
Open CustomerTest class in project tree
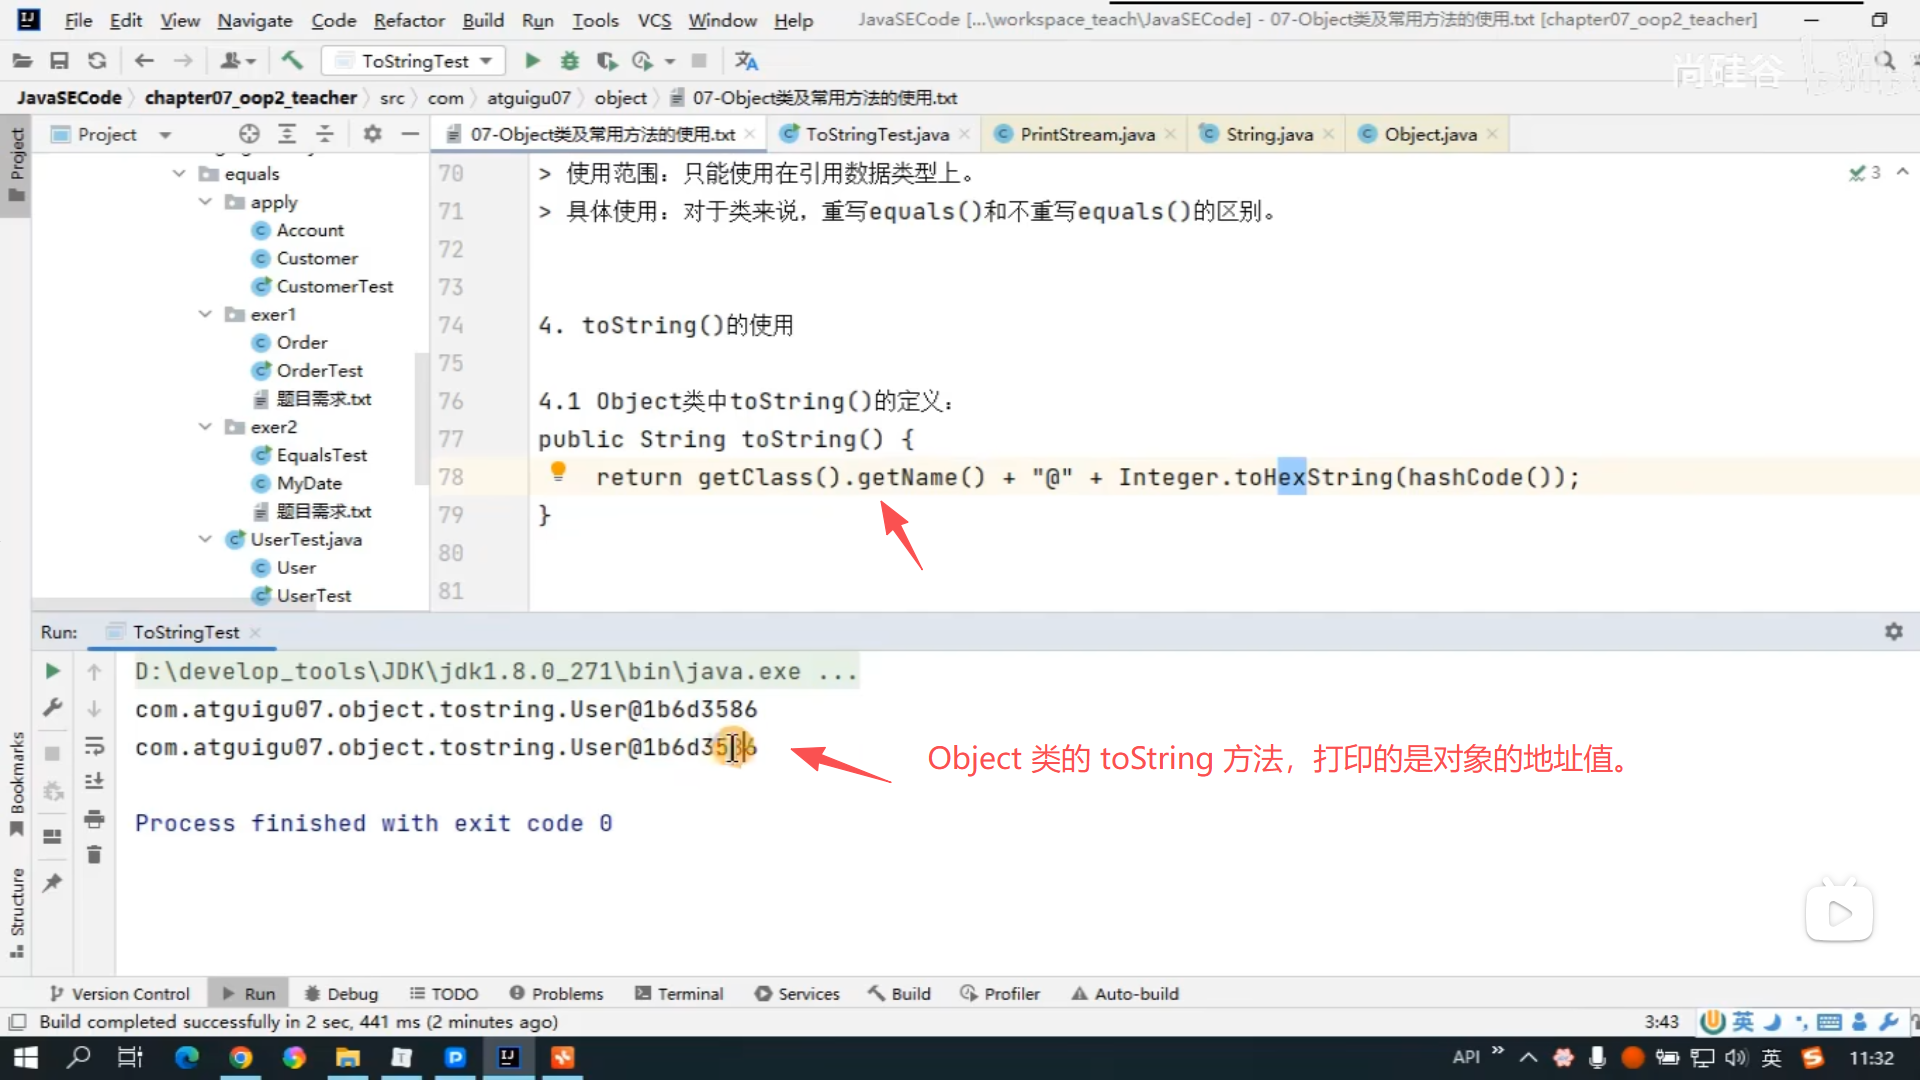tap(334, 286)
